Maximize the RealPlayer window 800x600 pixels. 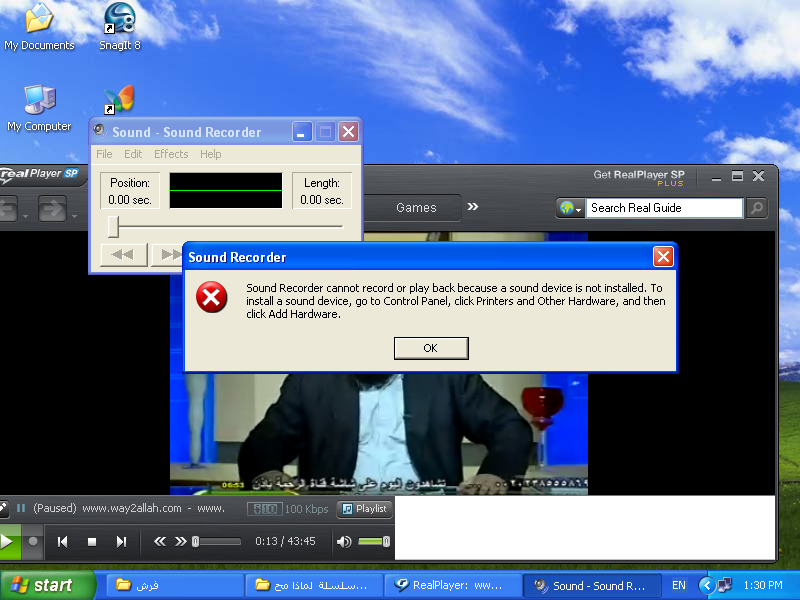[737, 176]
